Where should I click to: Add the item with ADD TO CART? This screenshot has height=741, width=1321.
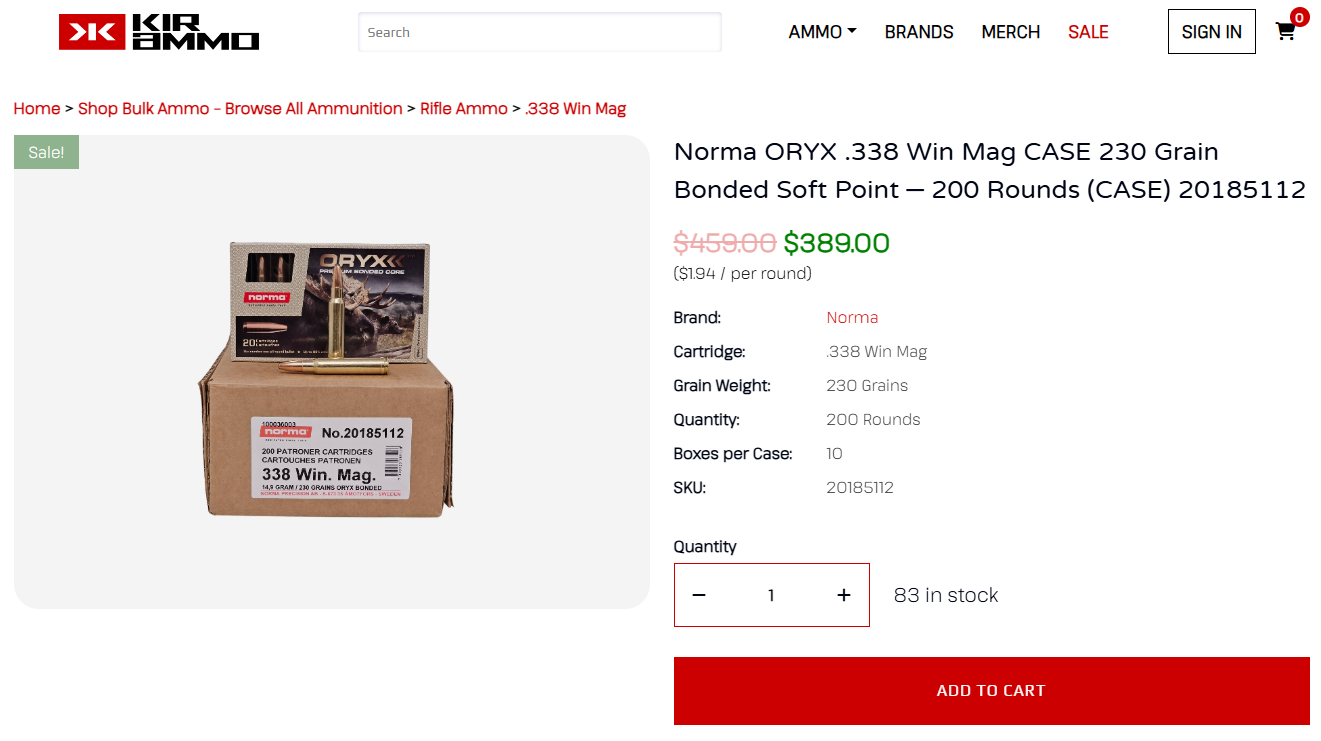tap(992, 691)
